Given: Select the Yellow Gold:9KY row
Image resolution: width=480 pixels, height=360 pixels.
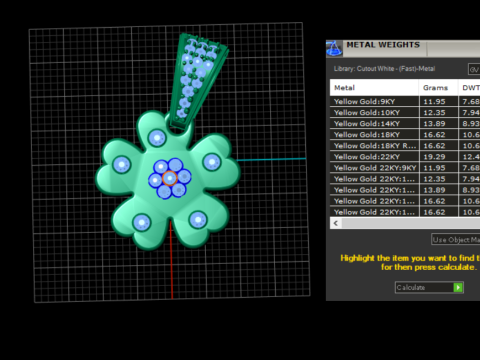Looking at the screenshot, I should coord(405,101).
